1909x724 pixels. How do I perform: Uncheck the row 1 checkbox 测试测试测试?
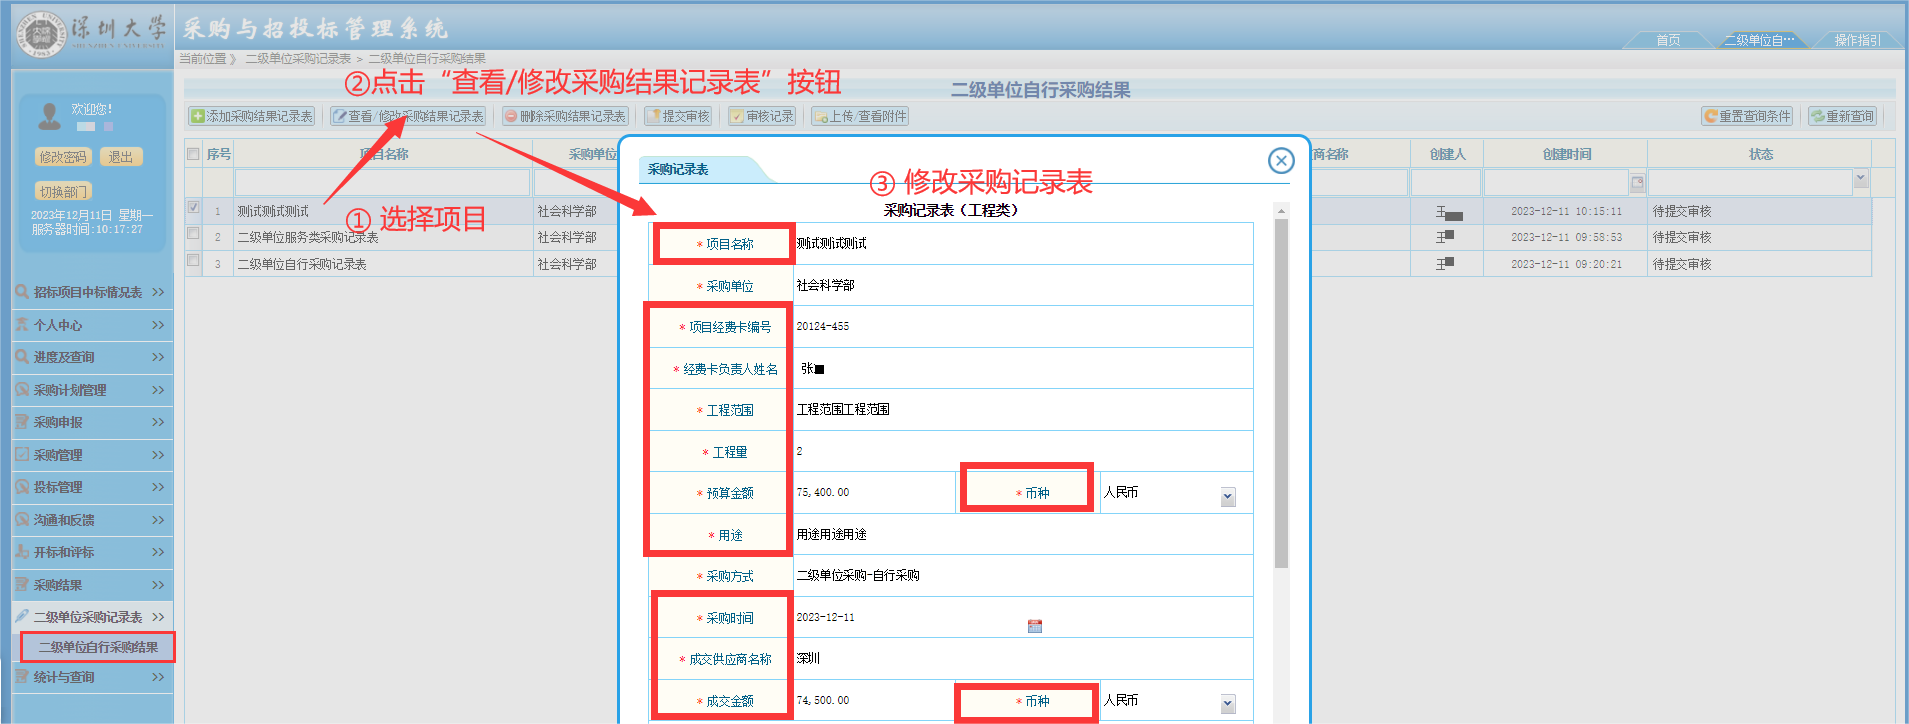point(193,208)
